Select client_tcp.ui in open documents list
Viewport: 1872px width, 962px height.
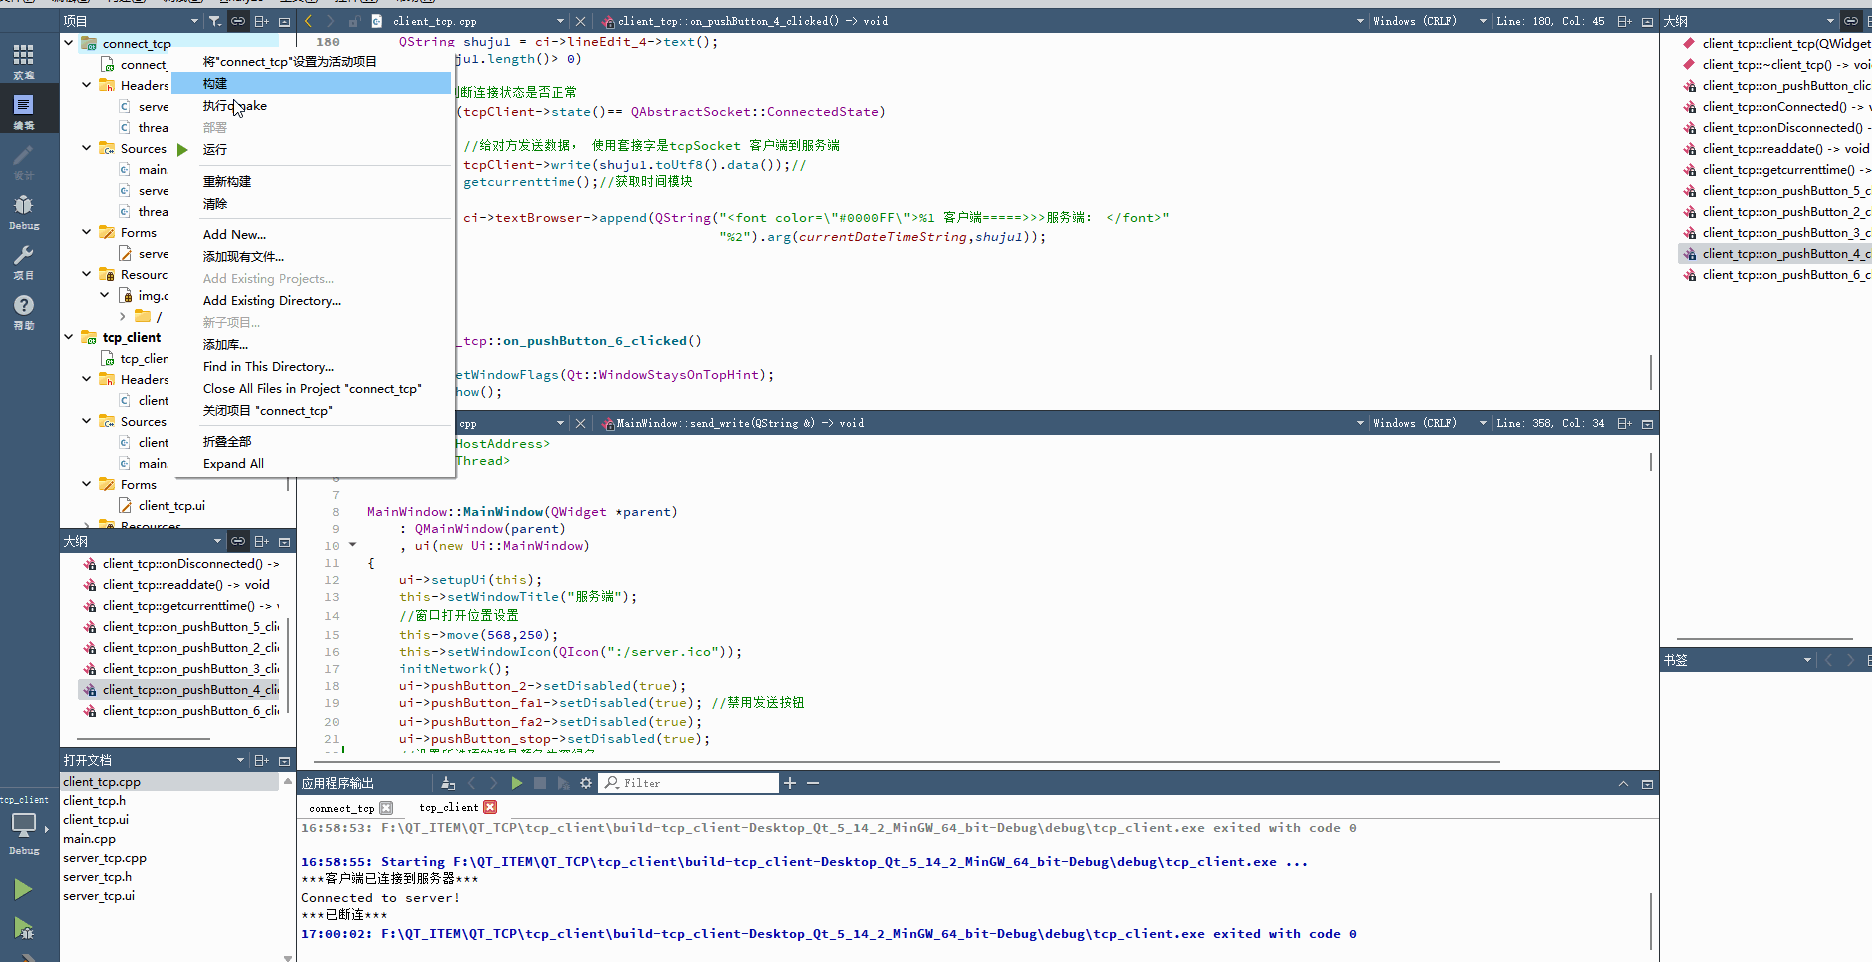pos(96,820)
